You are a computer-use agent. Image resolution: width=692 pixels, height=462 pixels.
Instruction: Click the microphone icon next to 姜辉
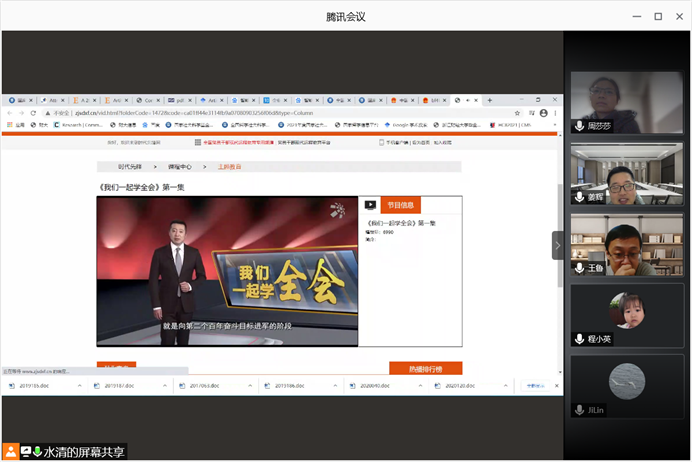click(x=579, y=197)
